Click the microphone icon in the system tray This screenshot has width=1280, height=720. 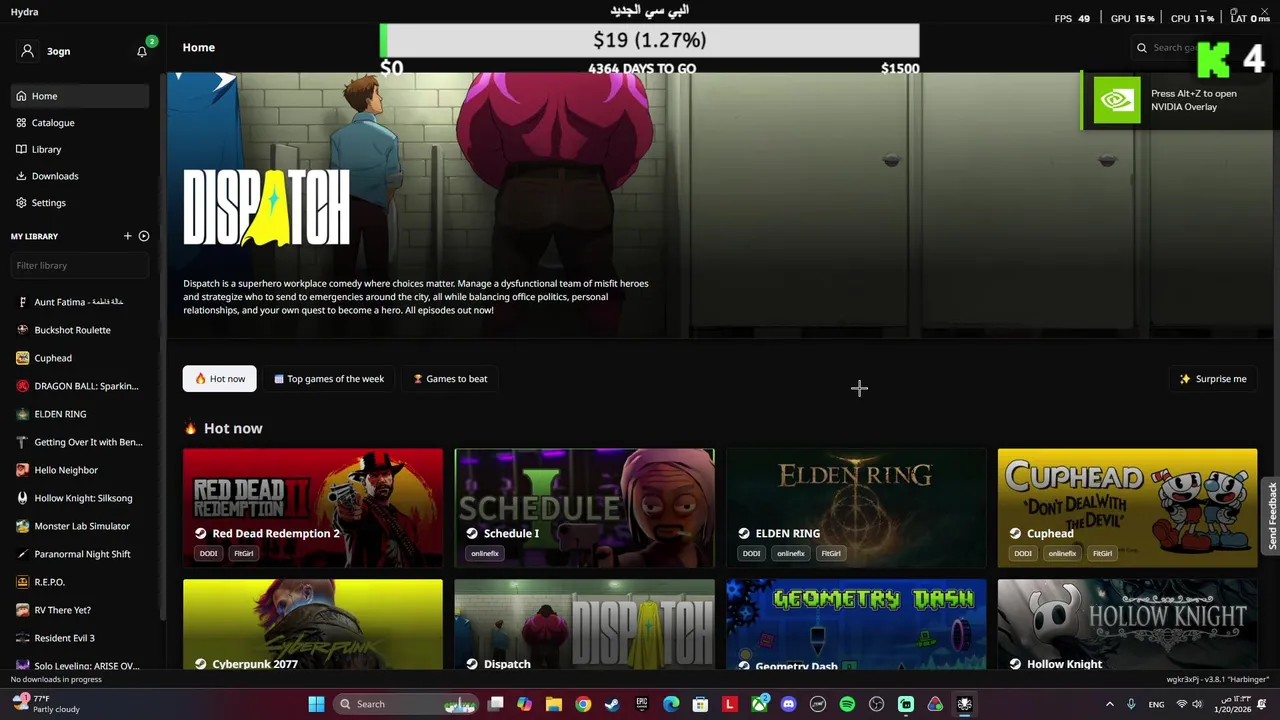pyautogui.click(x=1131, y=704)
